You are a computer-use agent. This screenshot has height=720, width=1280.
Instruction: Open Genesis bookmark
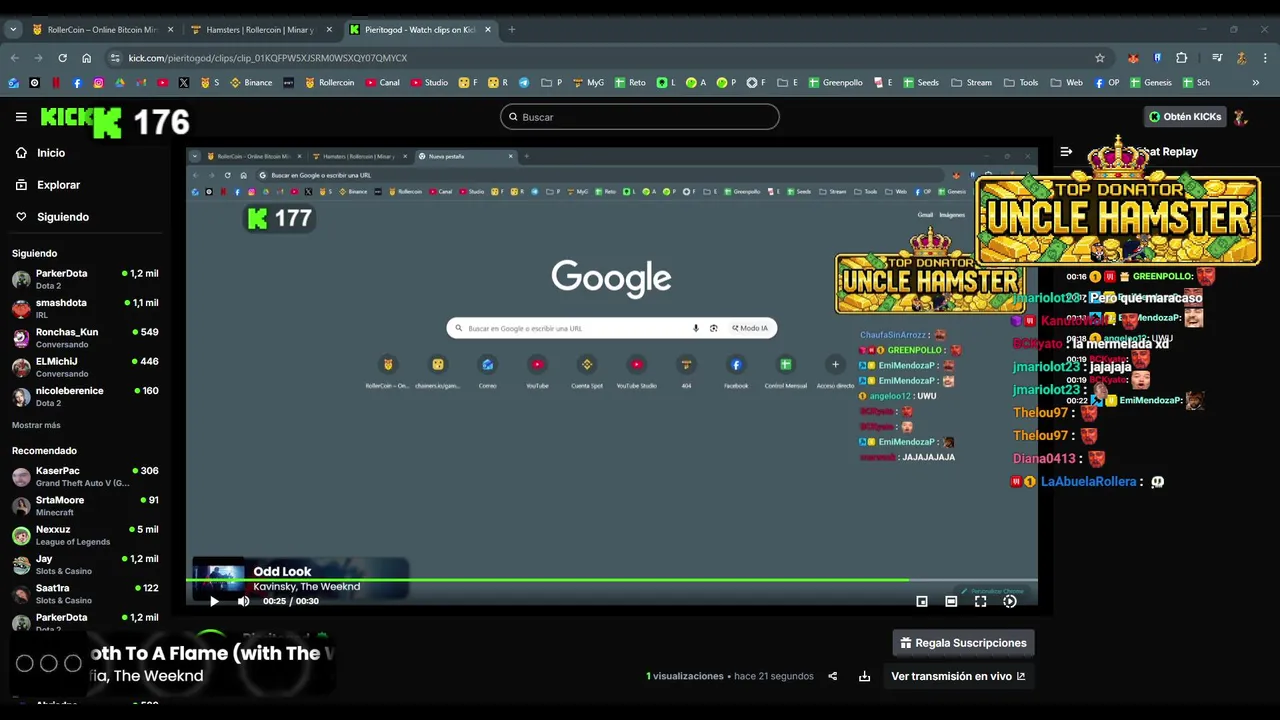1150,83
